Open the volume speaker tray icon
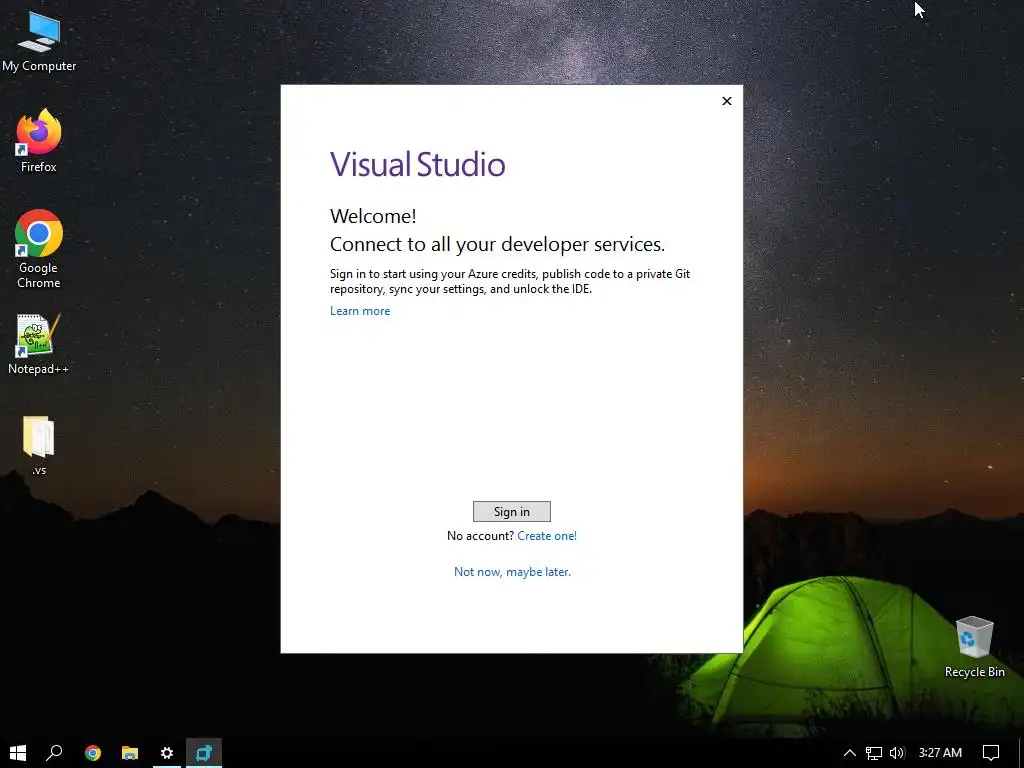Screen dimensions: 1024x768 click(897, 753)
